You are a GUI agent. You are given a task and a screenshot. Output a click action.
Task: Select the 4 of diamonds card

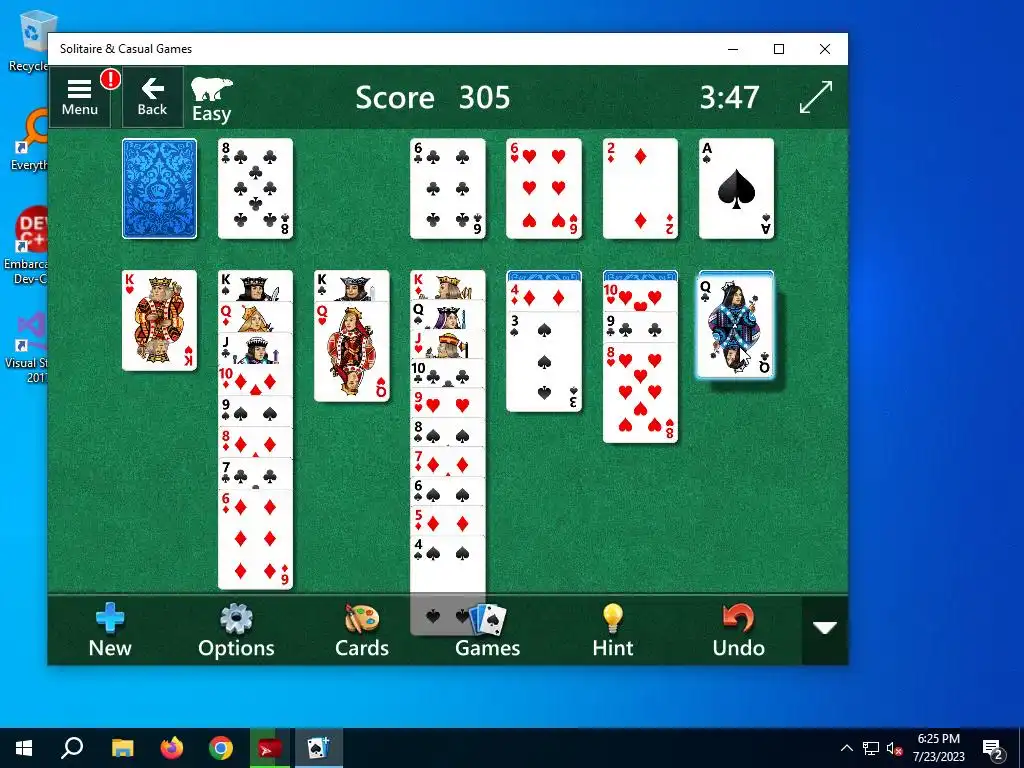point(544,298)
